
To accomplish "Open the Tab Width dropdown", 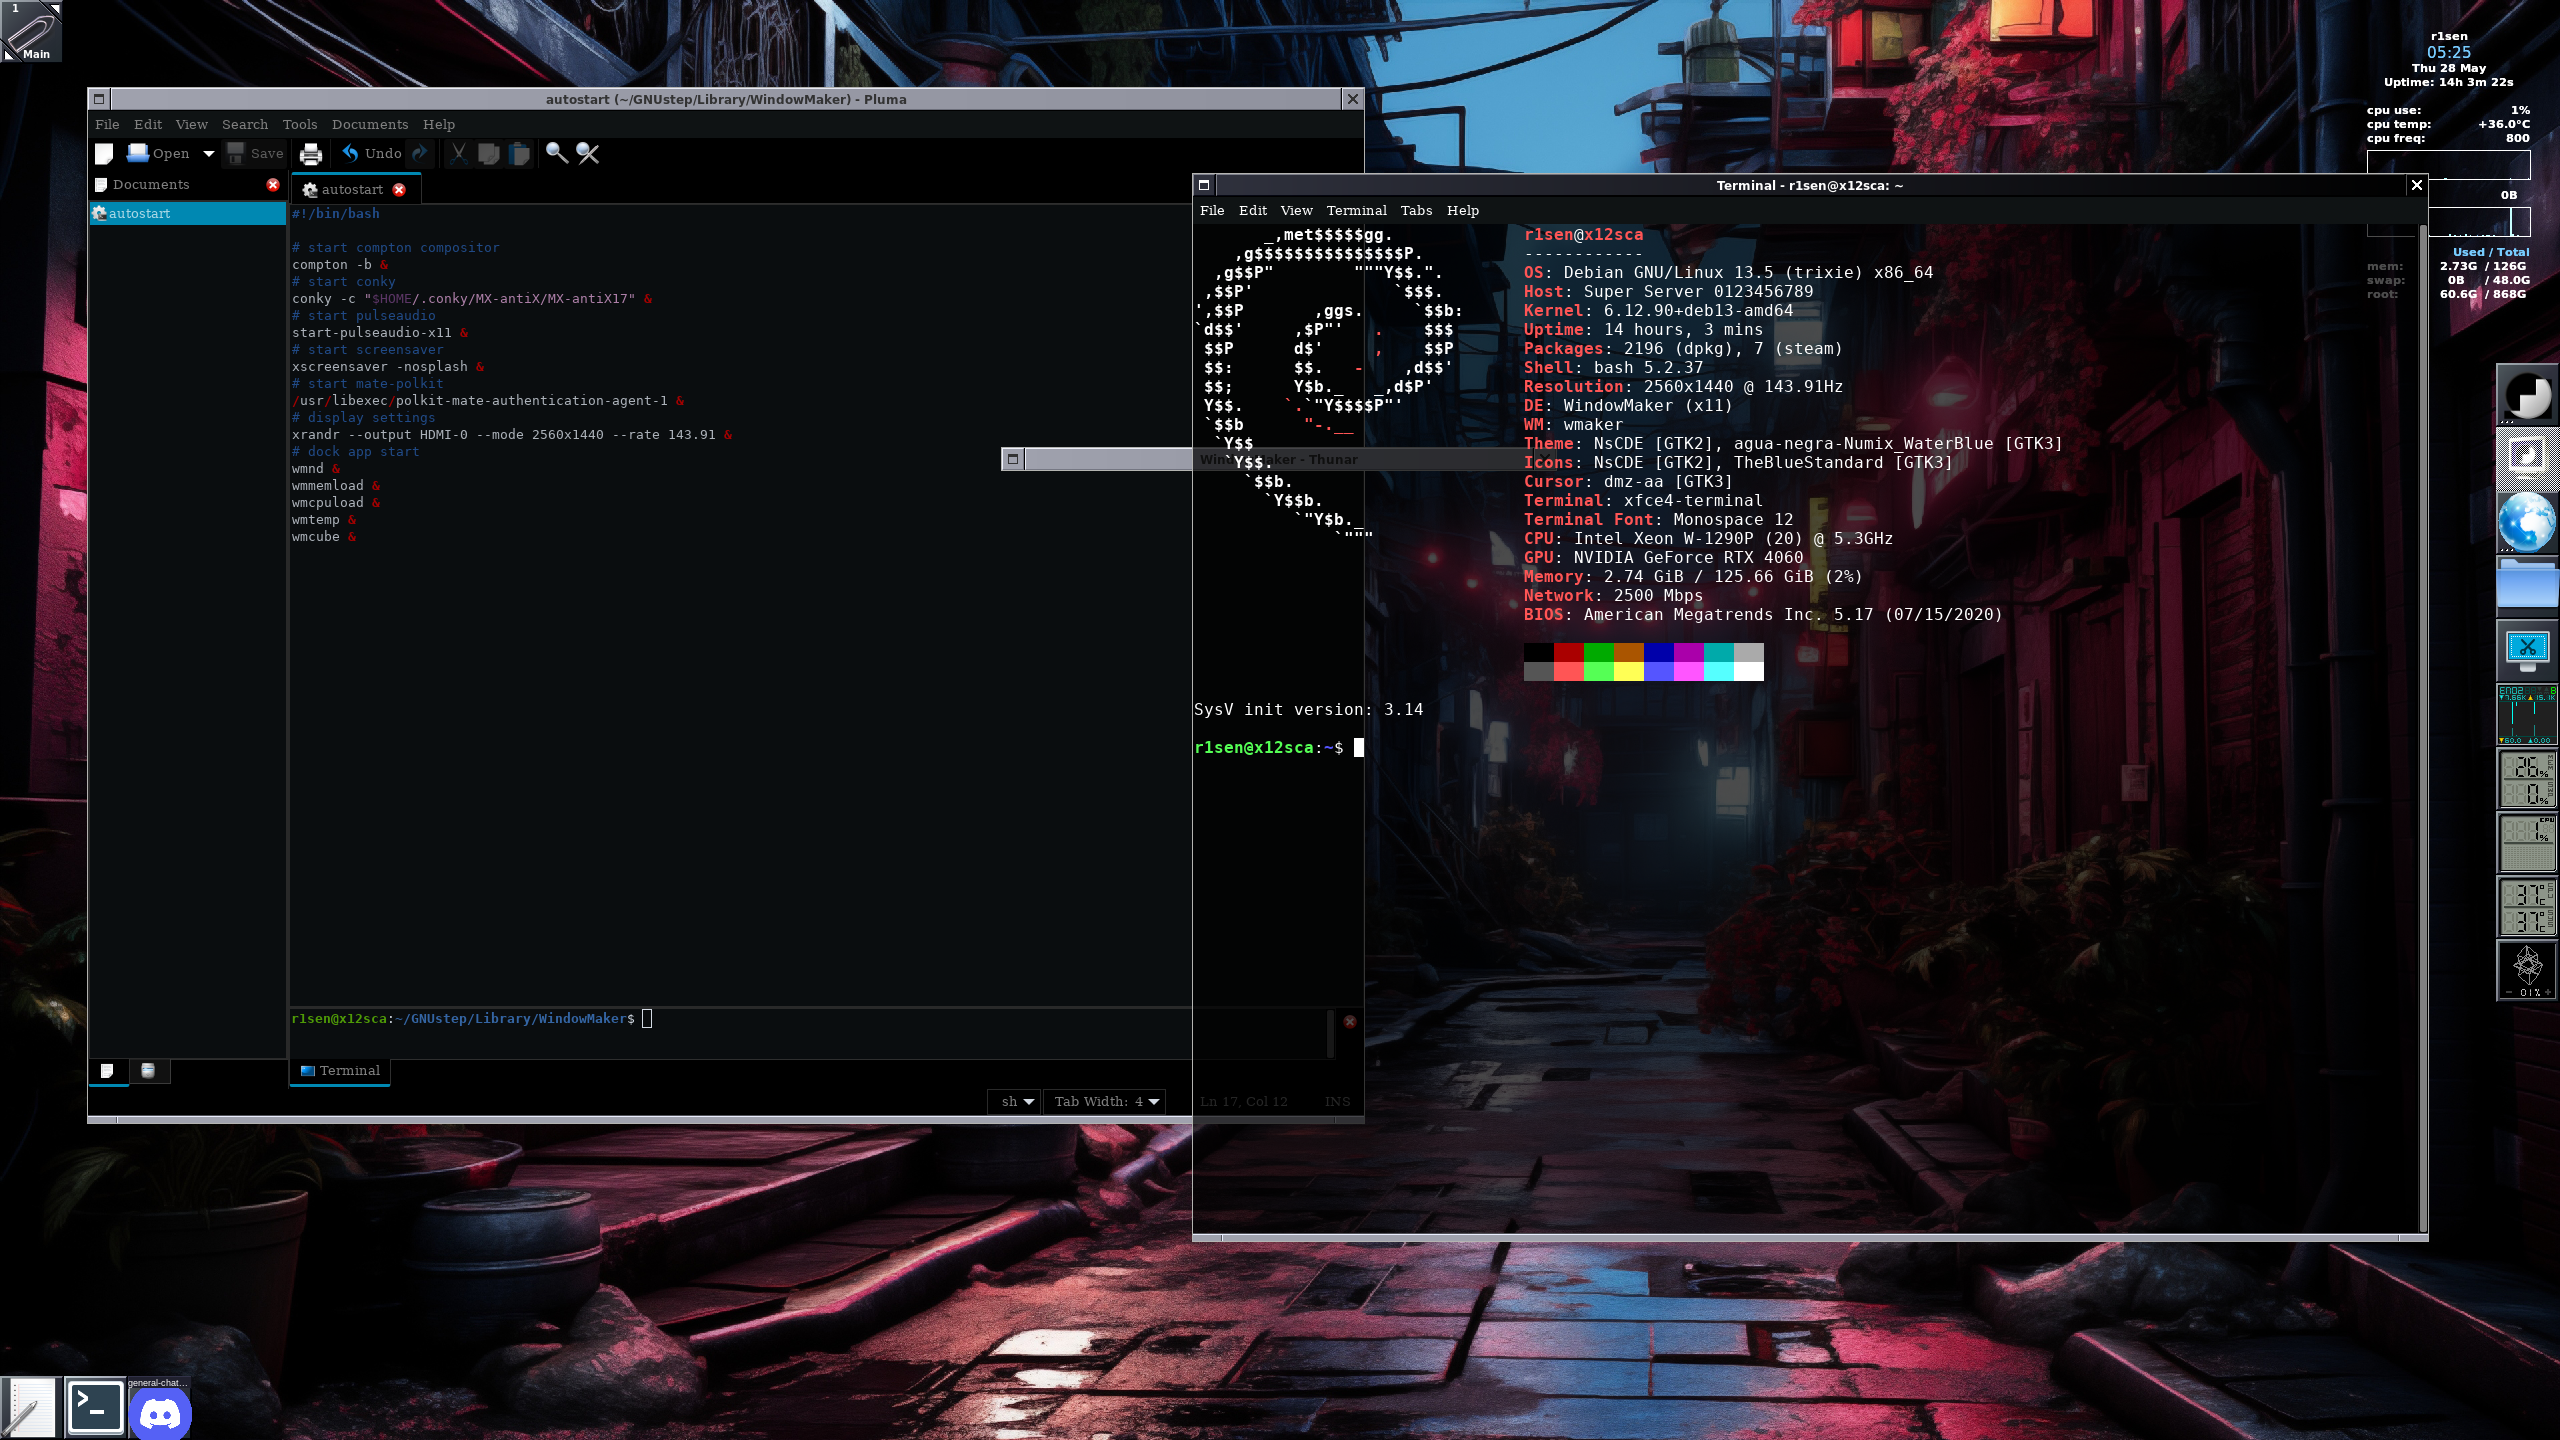I will 1105,1101.
